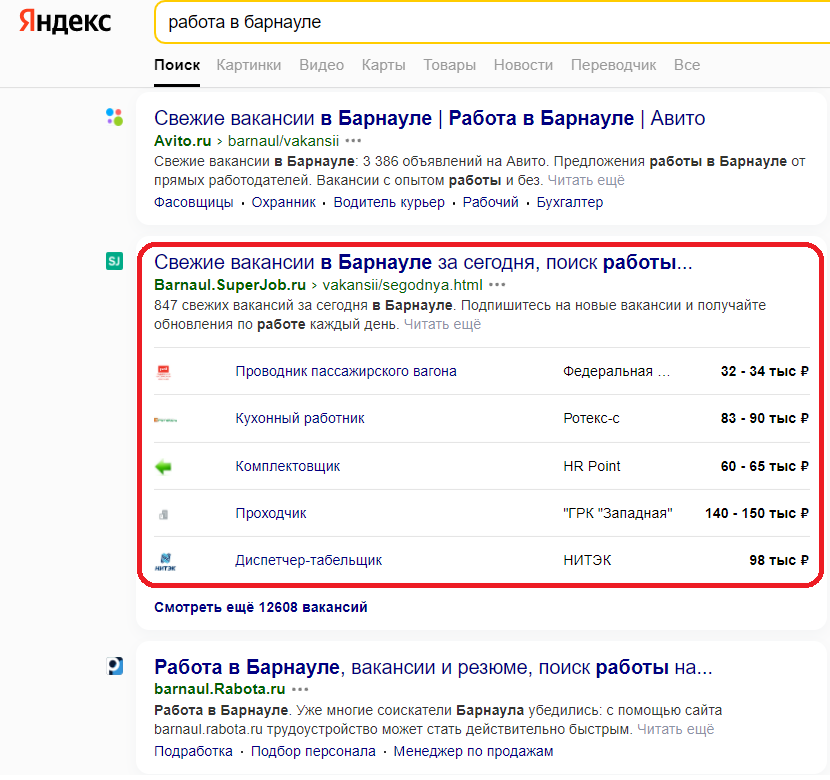Image resolution: width=830 pixels, height=780 pixels.
Task: Click the search field containing работа в барнауле
Action: click(x=492, y=22)
